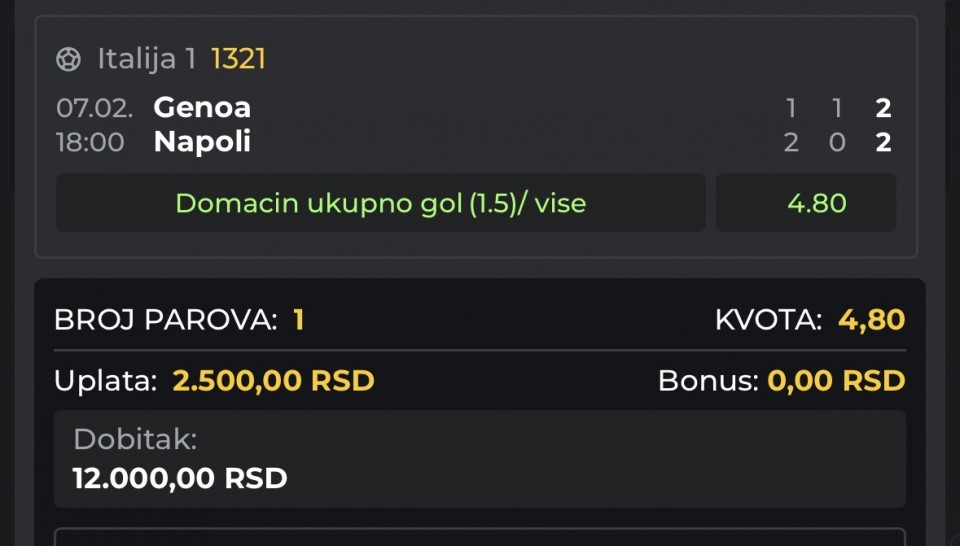Click Napoli's first-half score 2

791,142
